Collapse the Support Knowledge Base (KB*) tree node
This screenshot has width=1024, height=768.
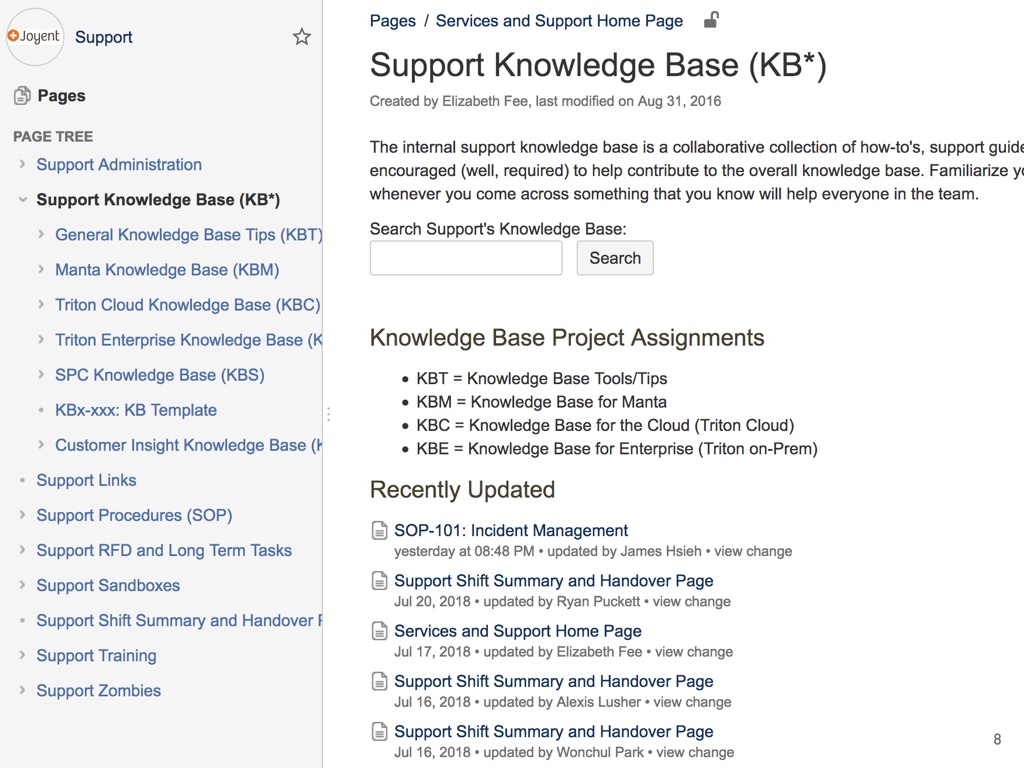tap(22, 200)
